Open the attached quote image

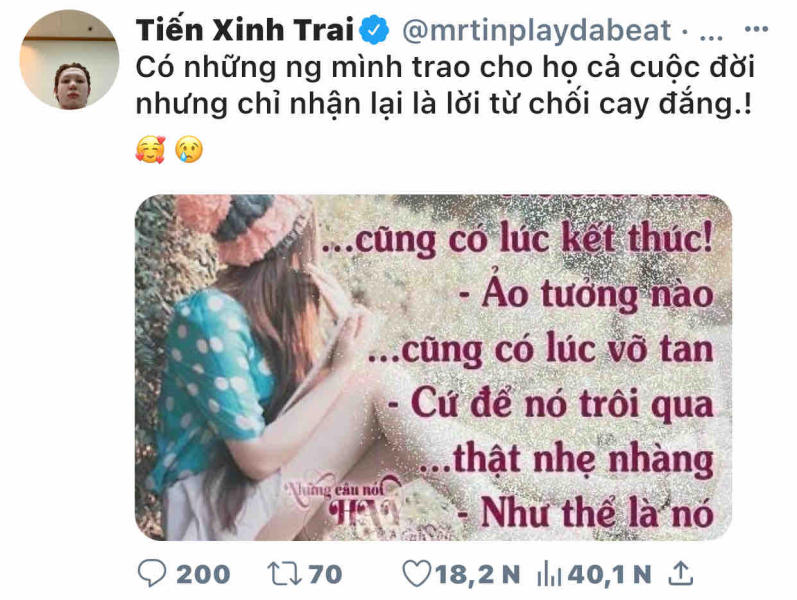pos(433,368)
